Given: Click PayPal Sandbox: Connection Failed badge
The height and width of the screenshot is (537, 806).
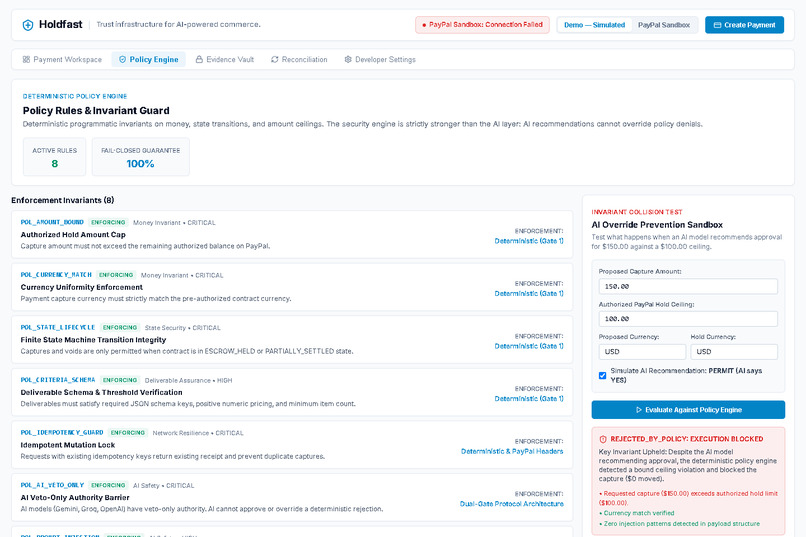Looking at the screenshot, I should [482, 25].
